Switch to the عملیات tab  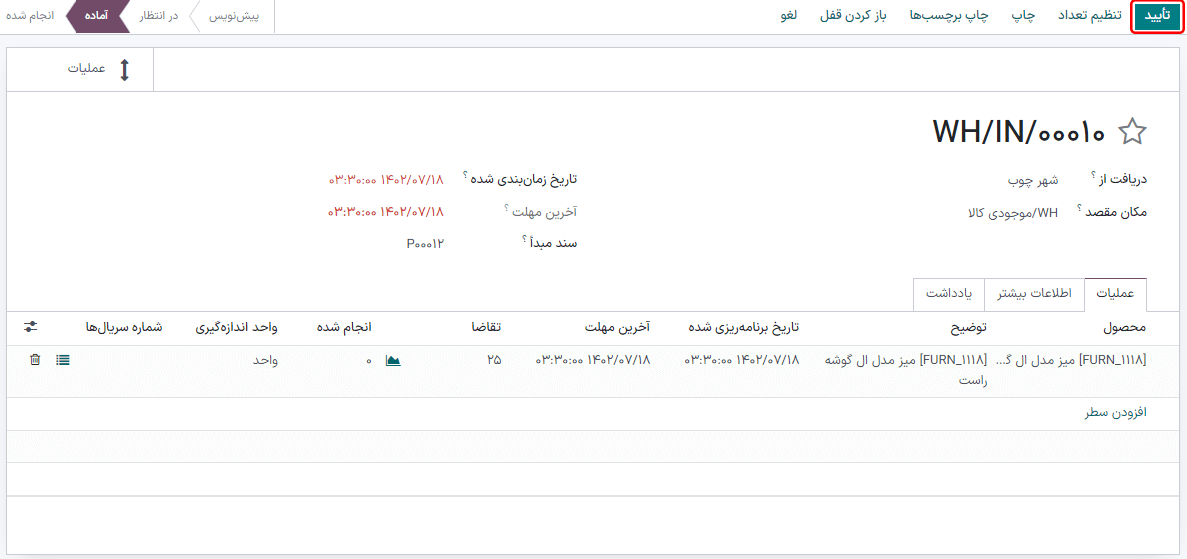(x=1115, y=294)
